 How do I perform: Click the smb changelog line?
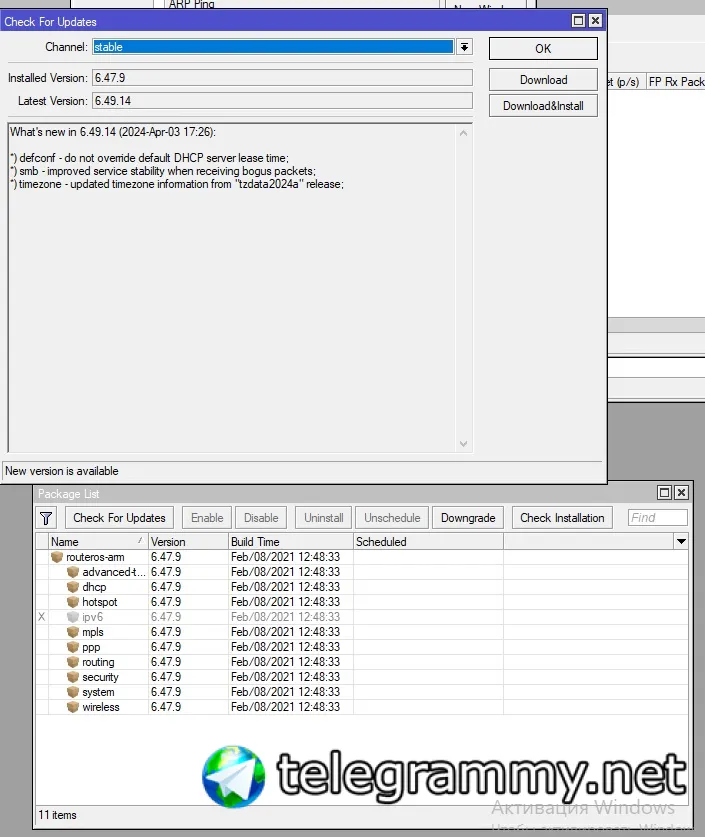coord(163,171)
